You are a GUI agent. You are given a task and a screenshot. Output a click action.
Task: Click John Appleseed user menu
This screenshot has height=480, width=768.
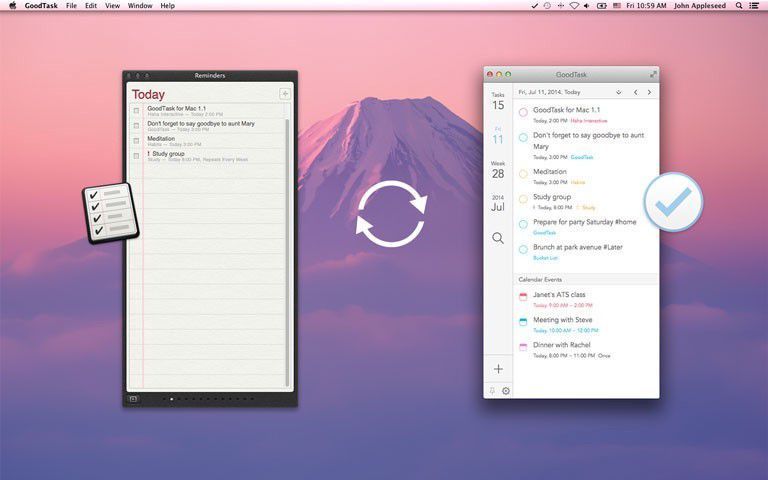pyautogui.click(x=699, y=6)
